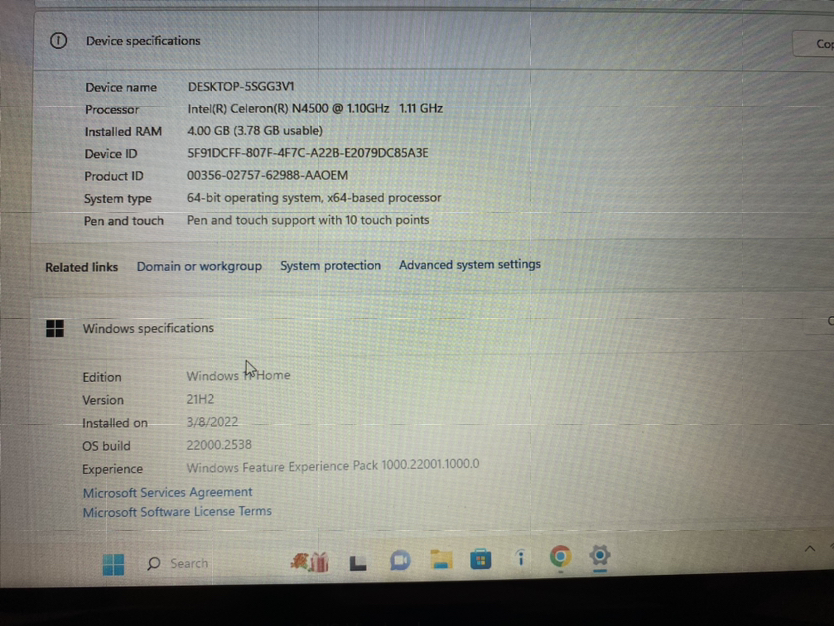This screenshot has height=626, width=834.
Task: Click the Device name label
Action: (121, 88)
